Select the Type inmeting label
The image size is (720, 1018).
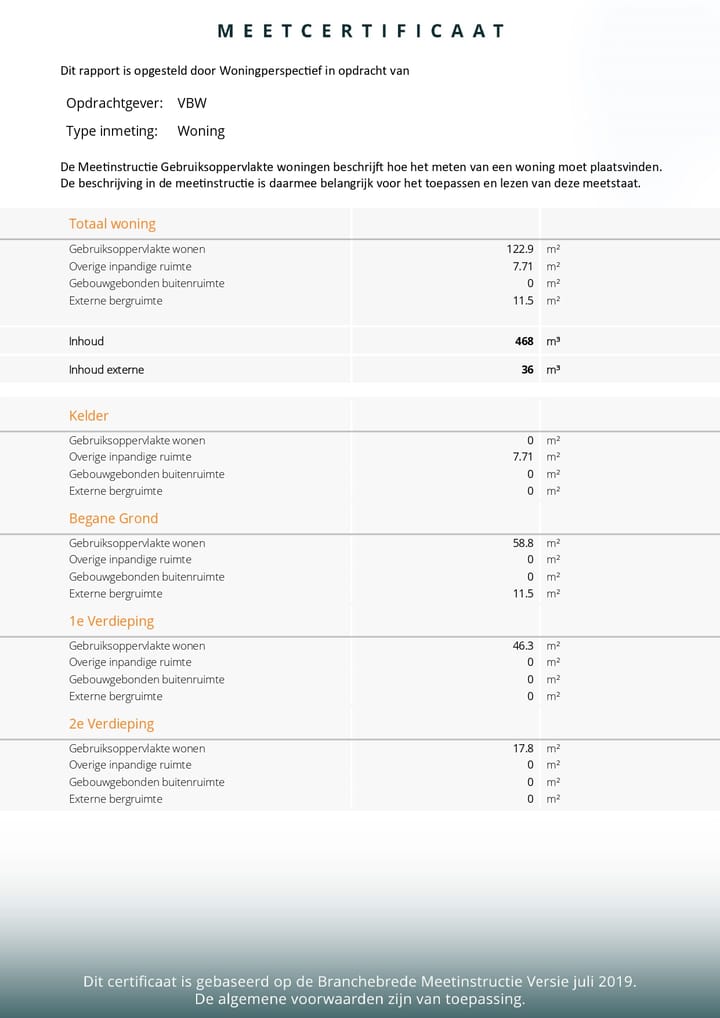tap(112, 131)
